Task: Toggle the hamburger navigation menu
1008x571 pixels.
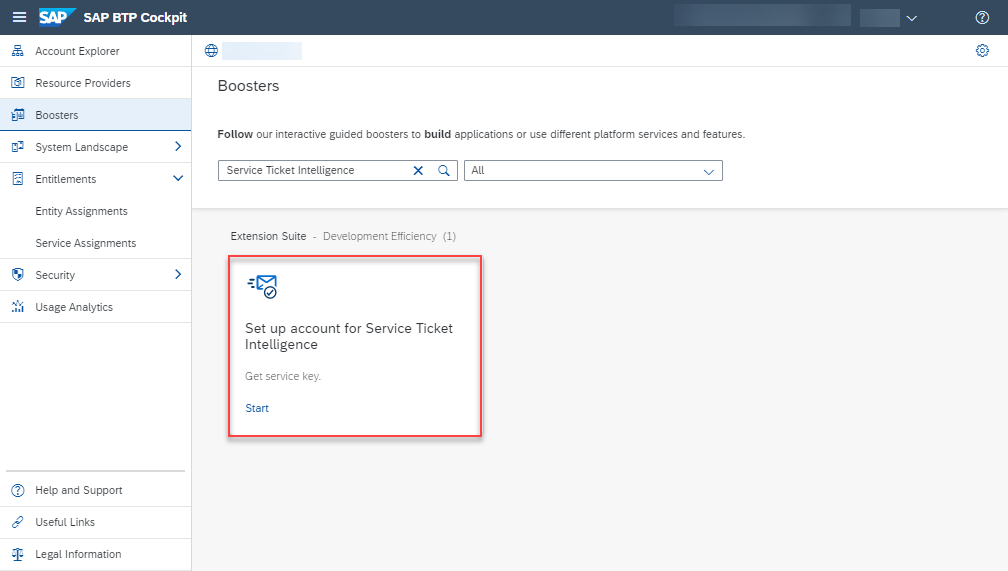Action: pyautogui.click(x=19, y=17)
